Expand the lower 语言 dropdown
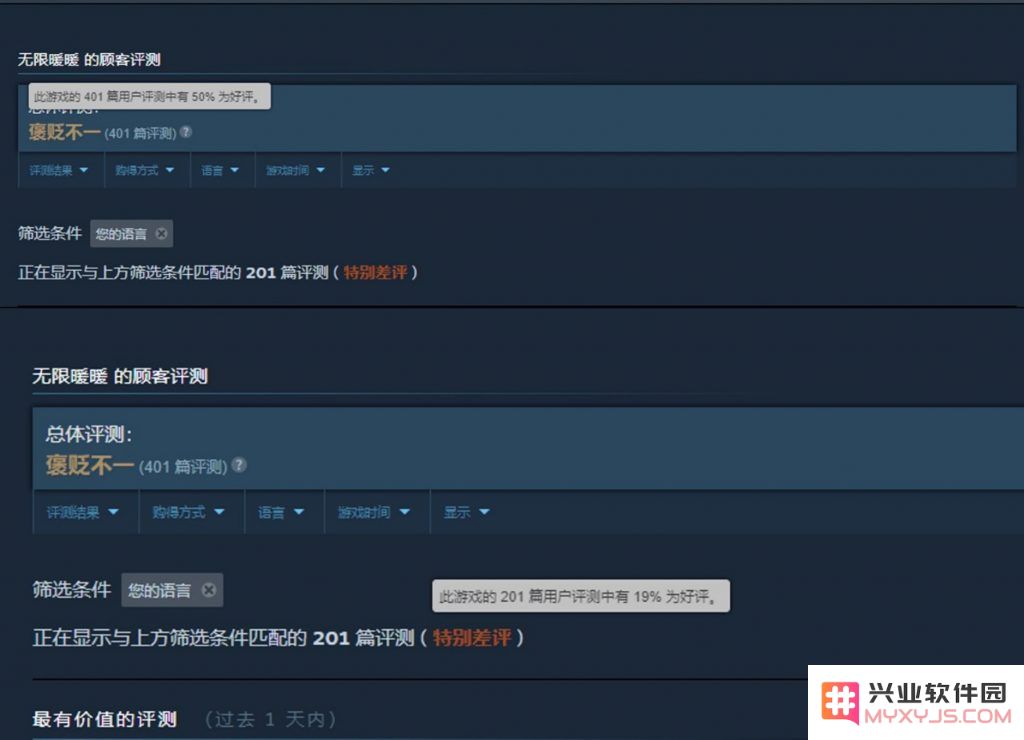1024x740 pixels. tap(281, 512)
